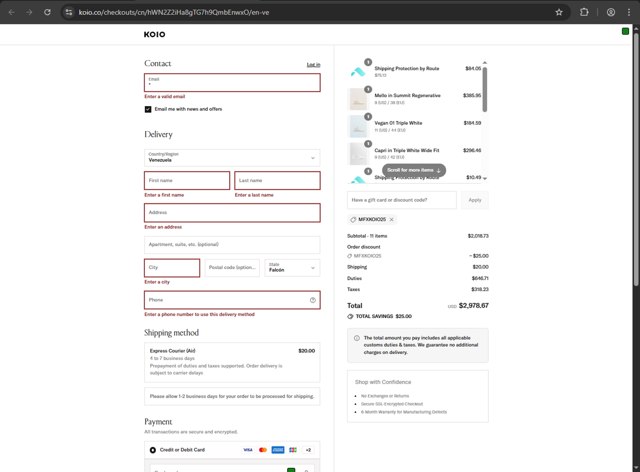Click the item list scroll-down arrow

pos(484,178)
